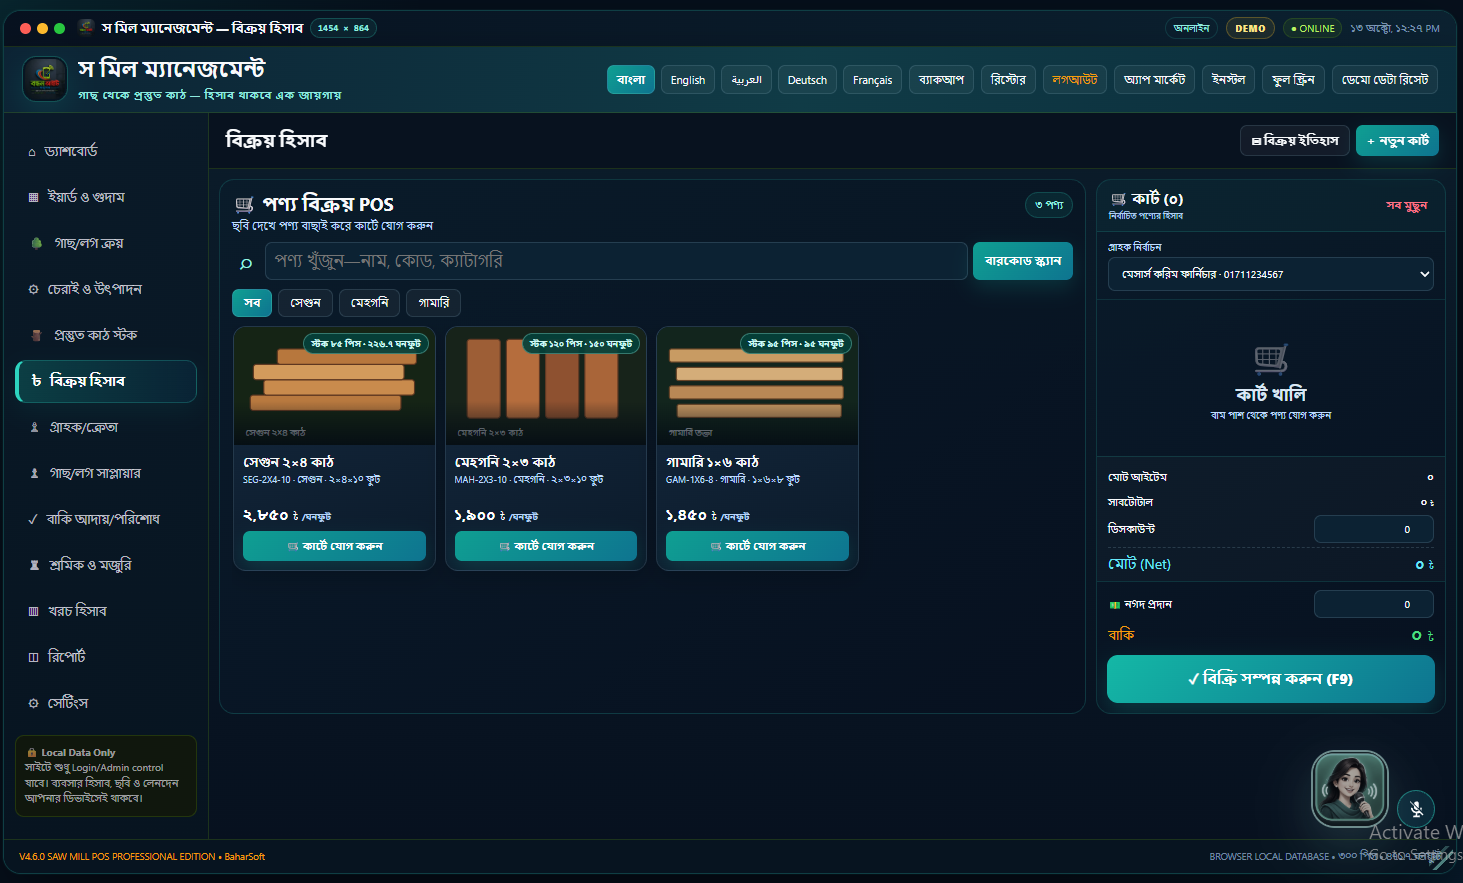
Task: Select গ্রাহক/ক্রেতা in sidebar
Action: tap(106, 427)
